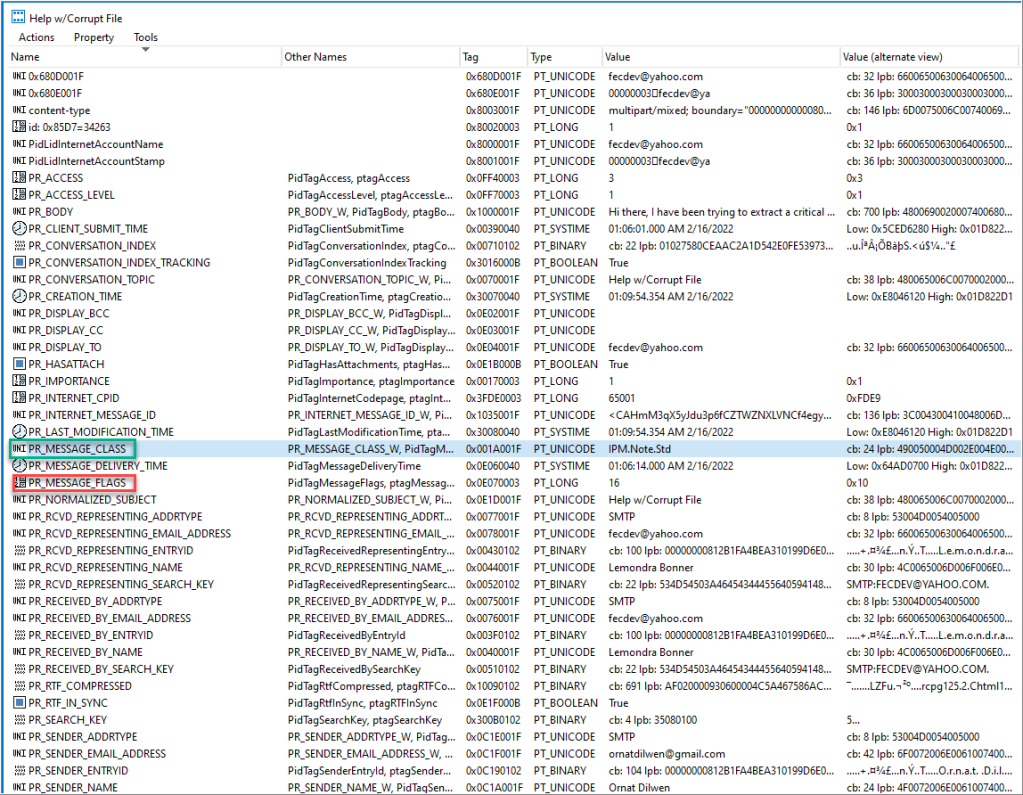Click the clock icon beside PR_MESSAGE_DELIVERY_TIME

point(19,466)
